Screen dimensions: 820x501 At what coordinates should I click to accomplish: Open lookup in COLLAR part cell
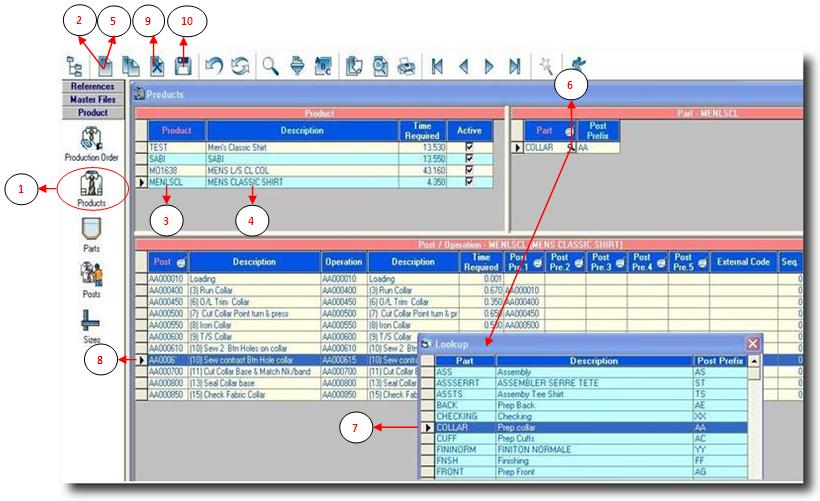tap(571, 147)
